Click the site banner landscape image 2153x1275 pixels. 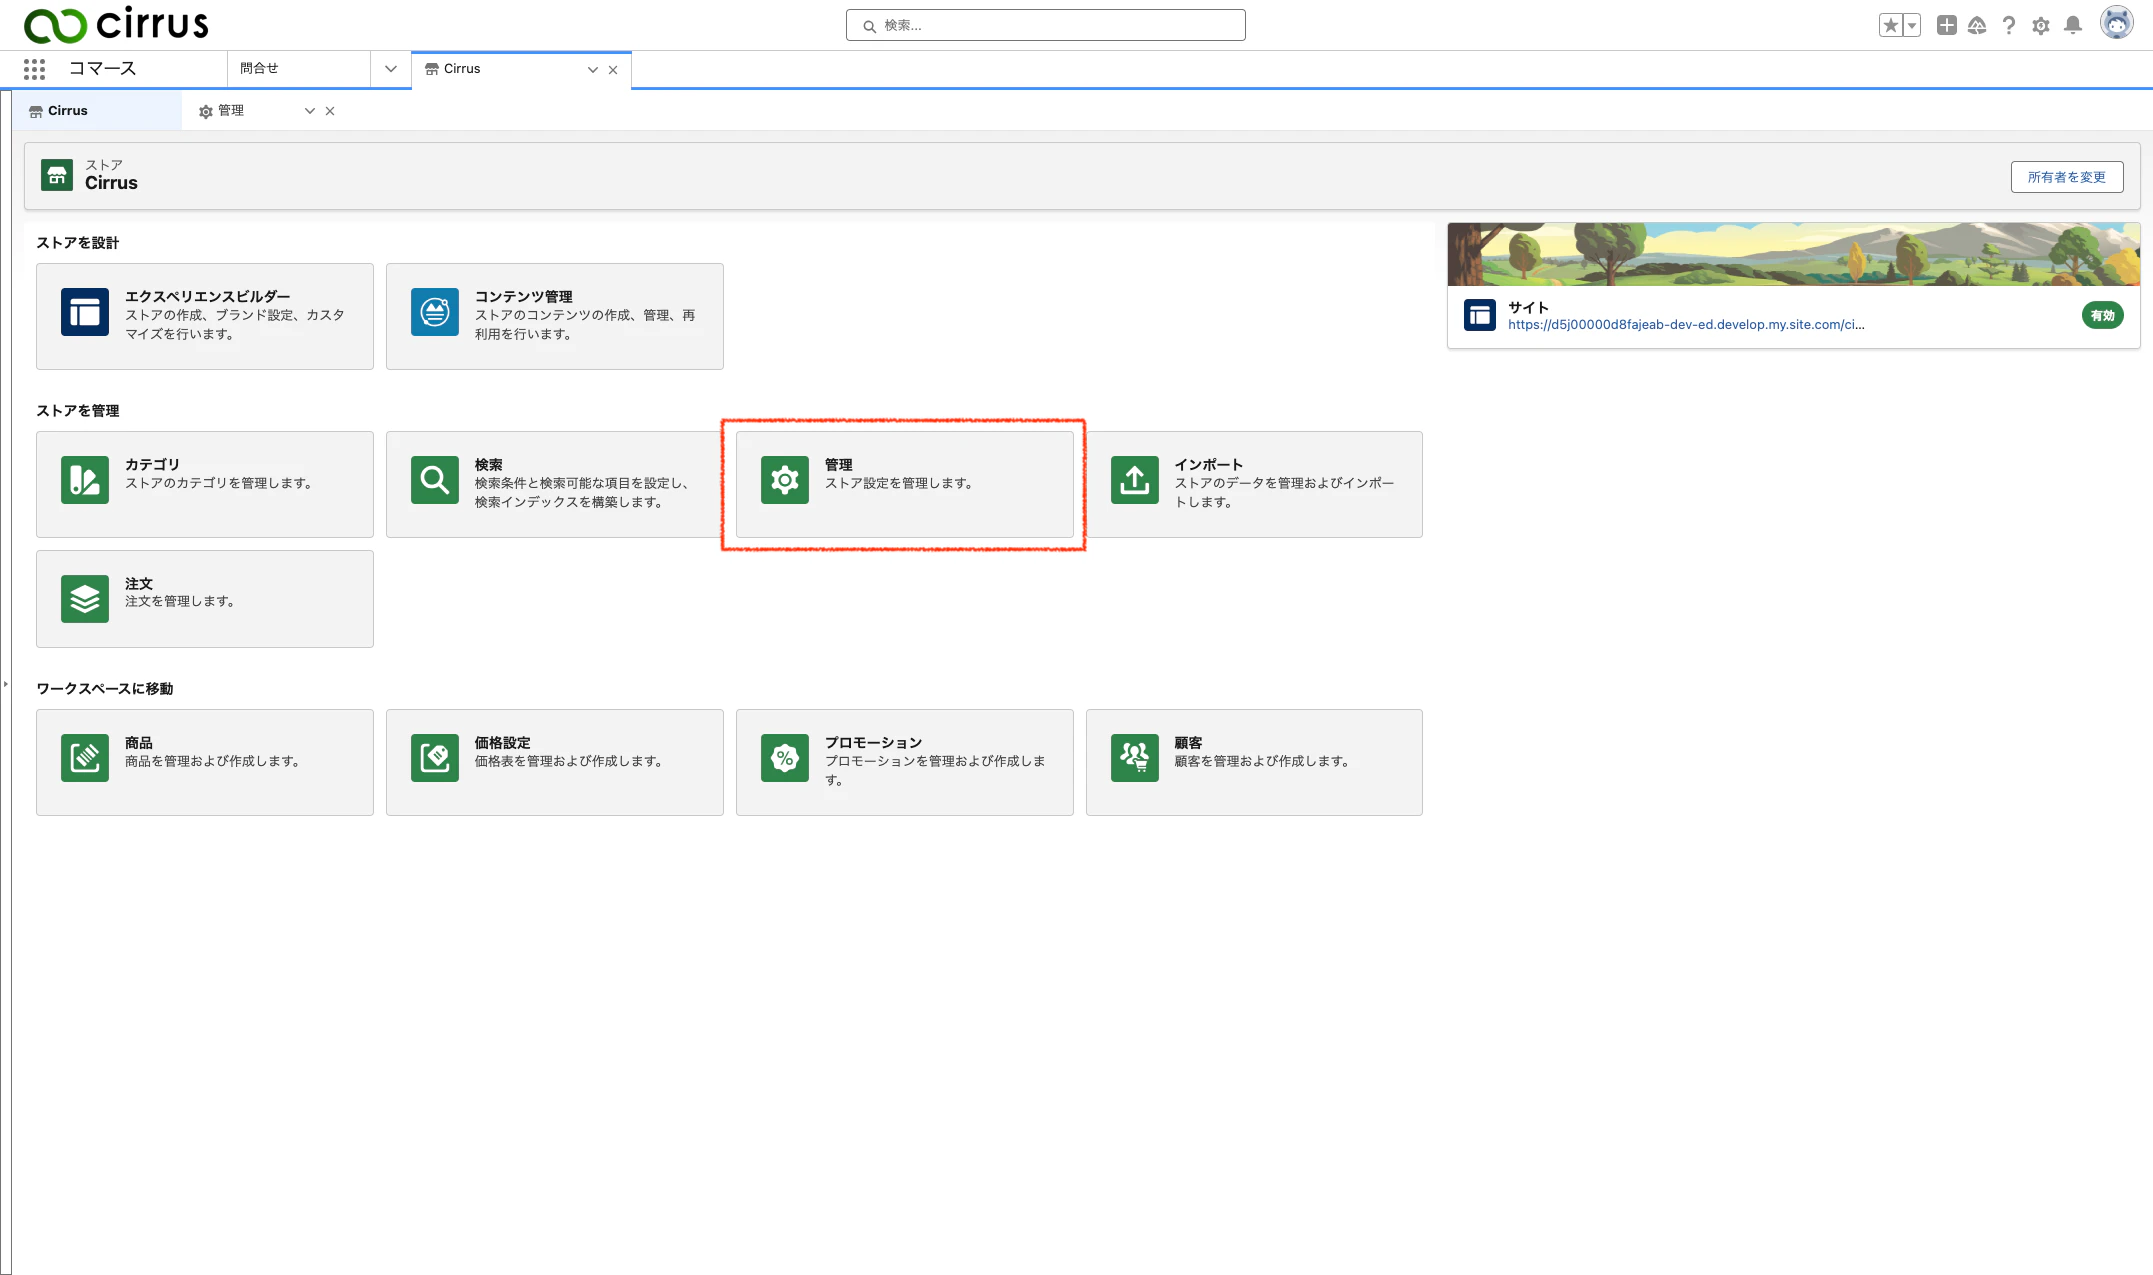point(1794,254)
